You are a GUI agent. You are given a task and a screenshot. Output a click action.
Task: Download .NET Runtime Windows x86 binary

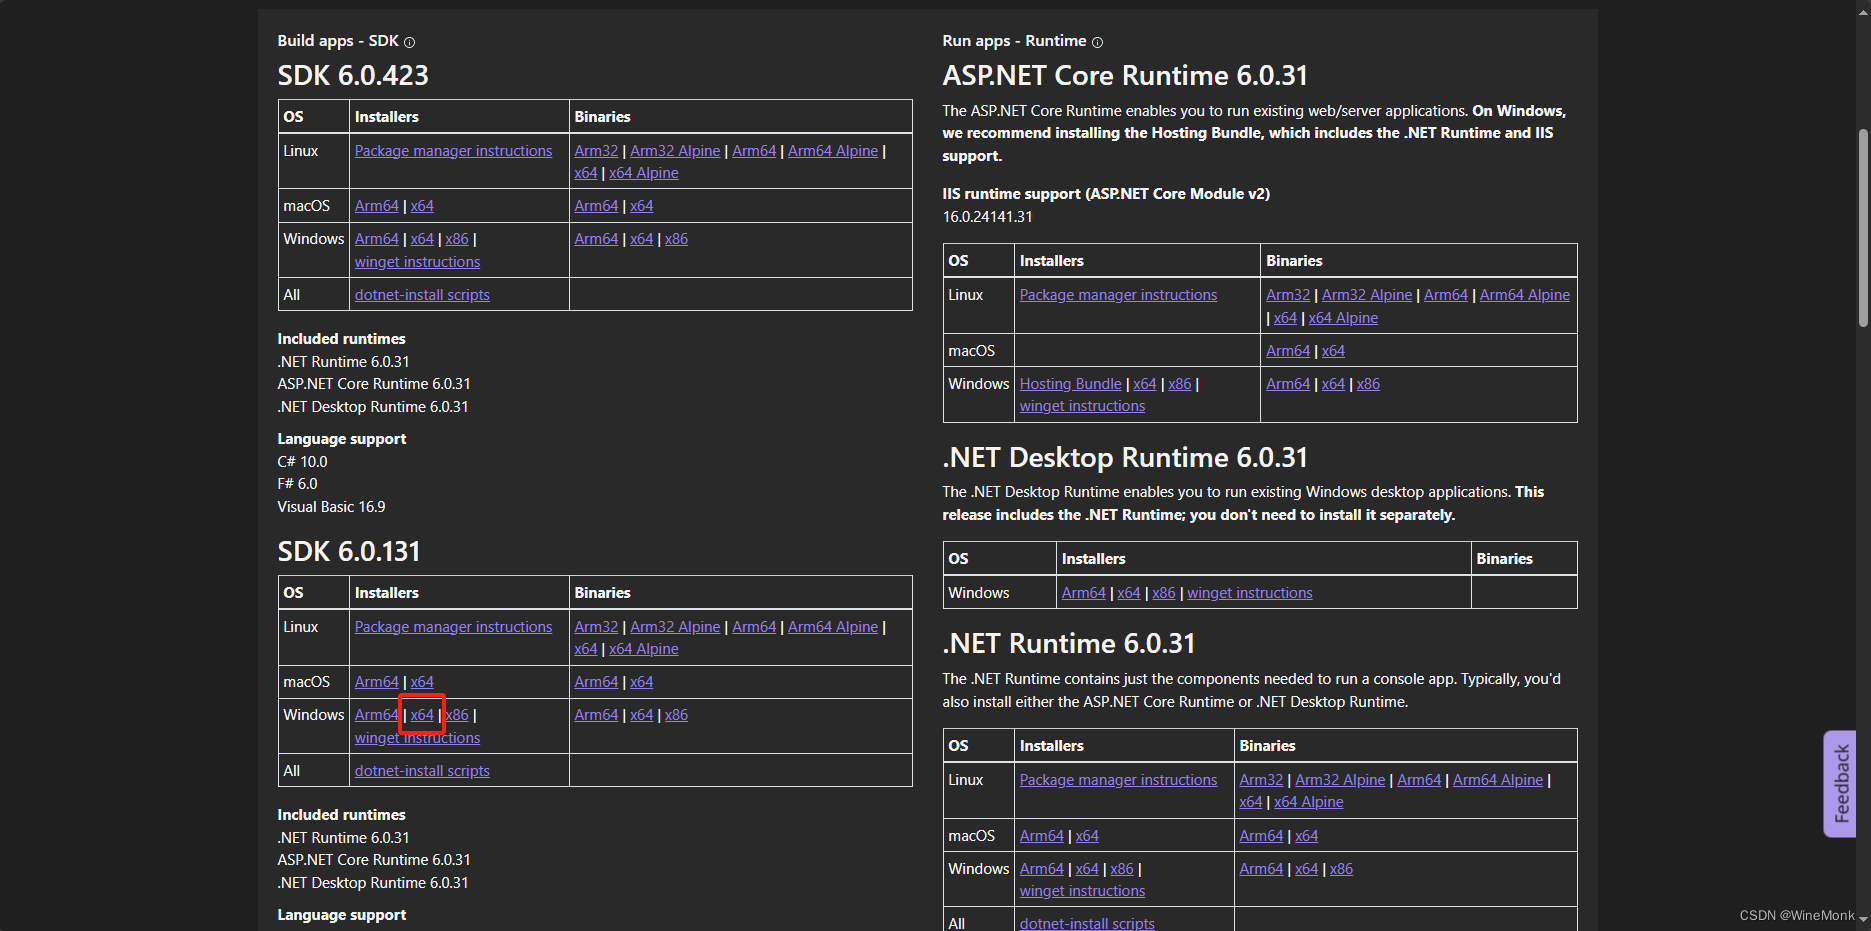click(x=1342, y=869)
